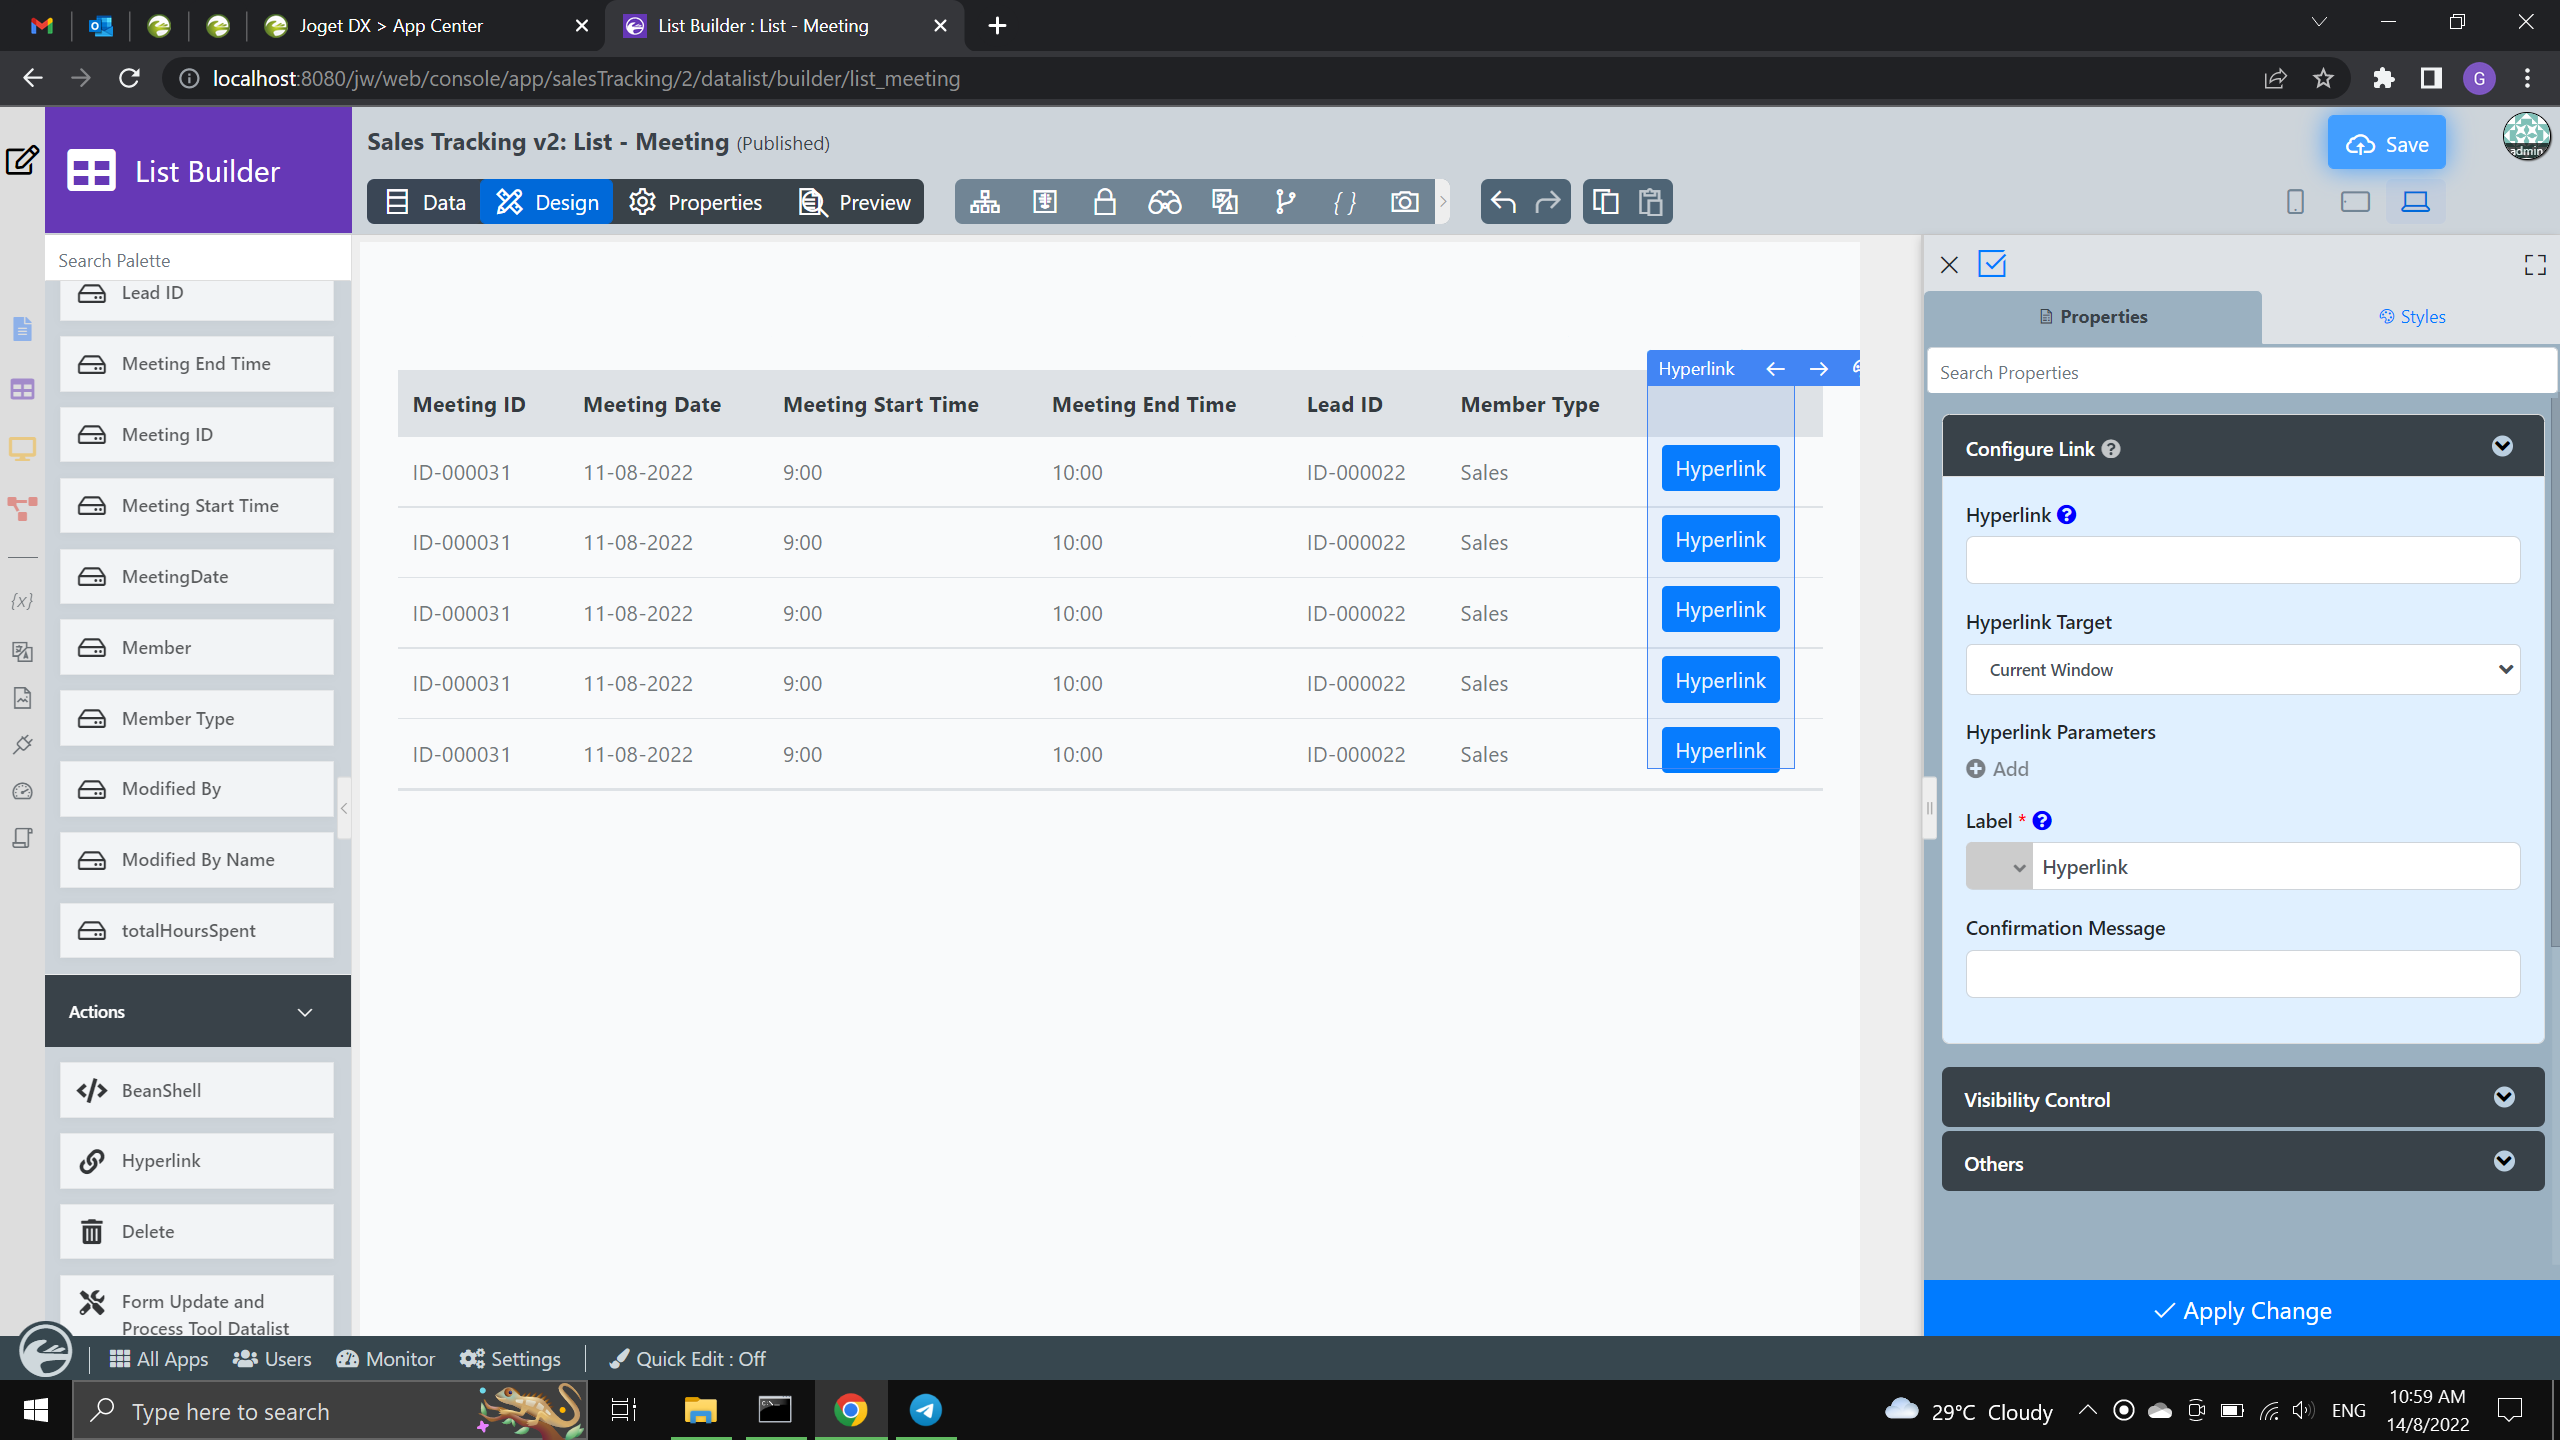Click the undo arrow icon

pyautogui.click(x=1503, y=202)
